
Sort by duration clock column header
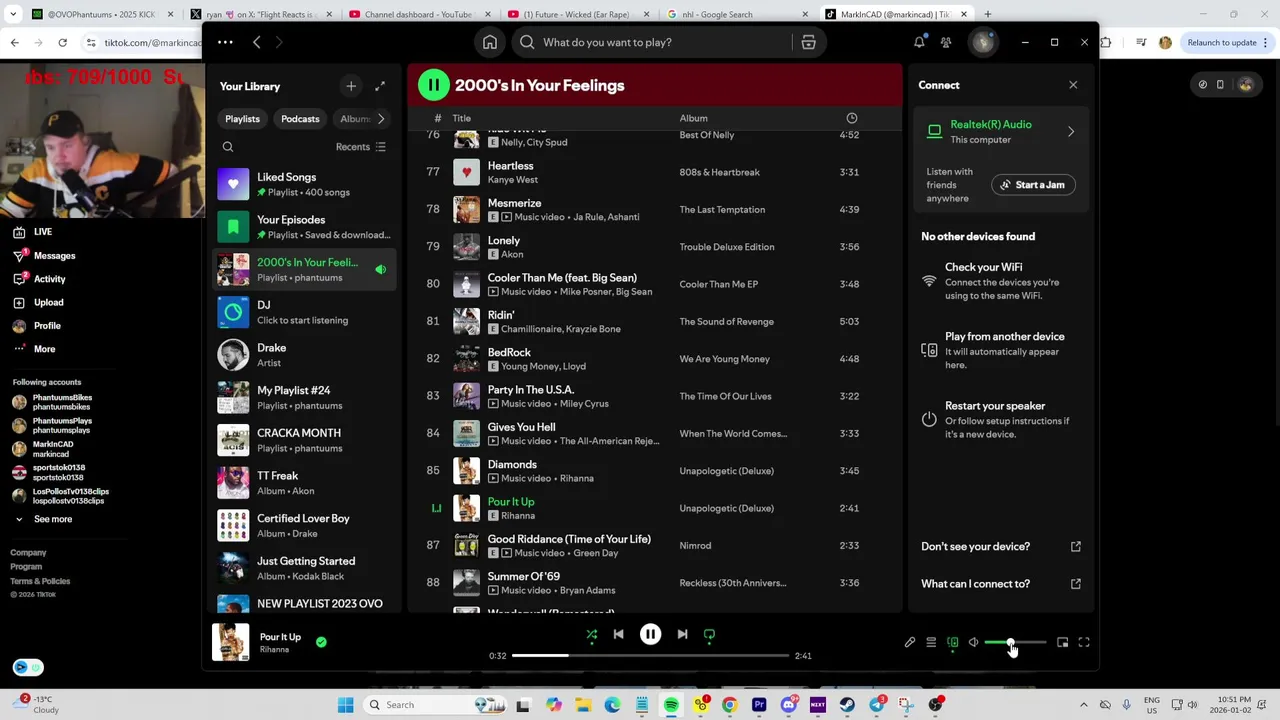(x=851, y=118)
